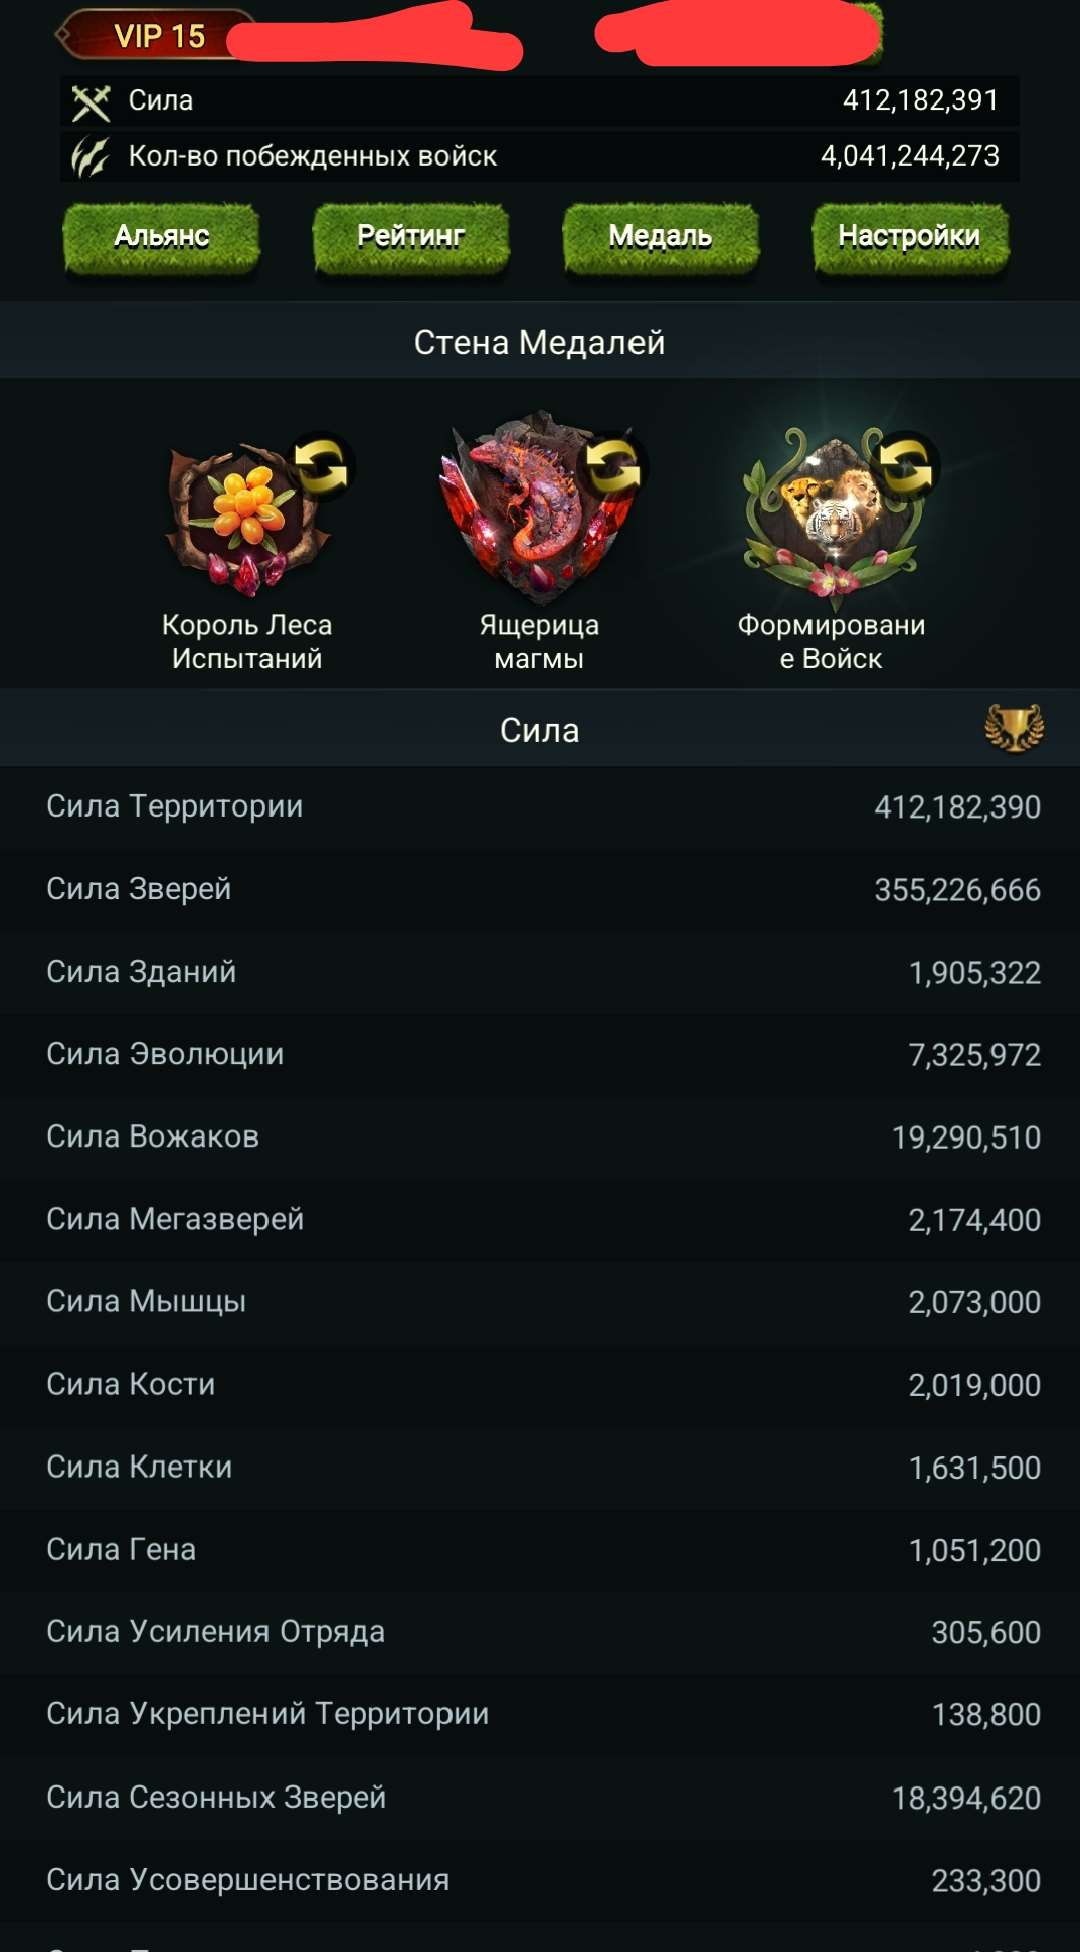Viewport: 1080px width, 1952px height.
Task: Tap the swap icon on Король Леса Испытаний medal
Action: tap(321, 467)
